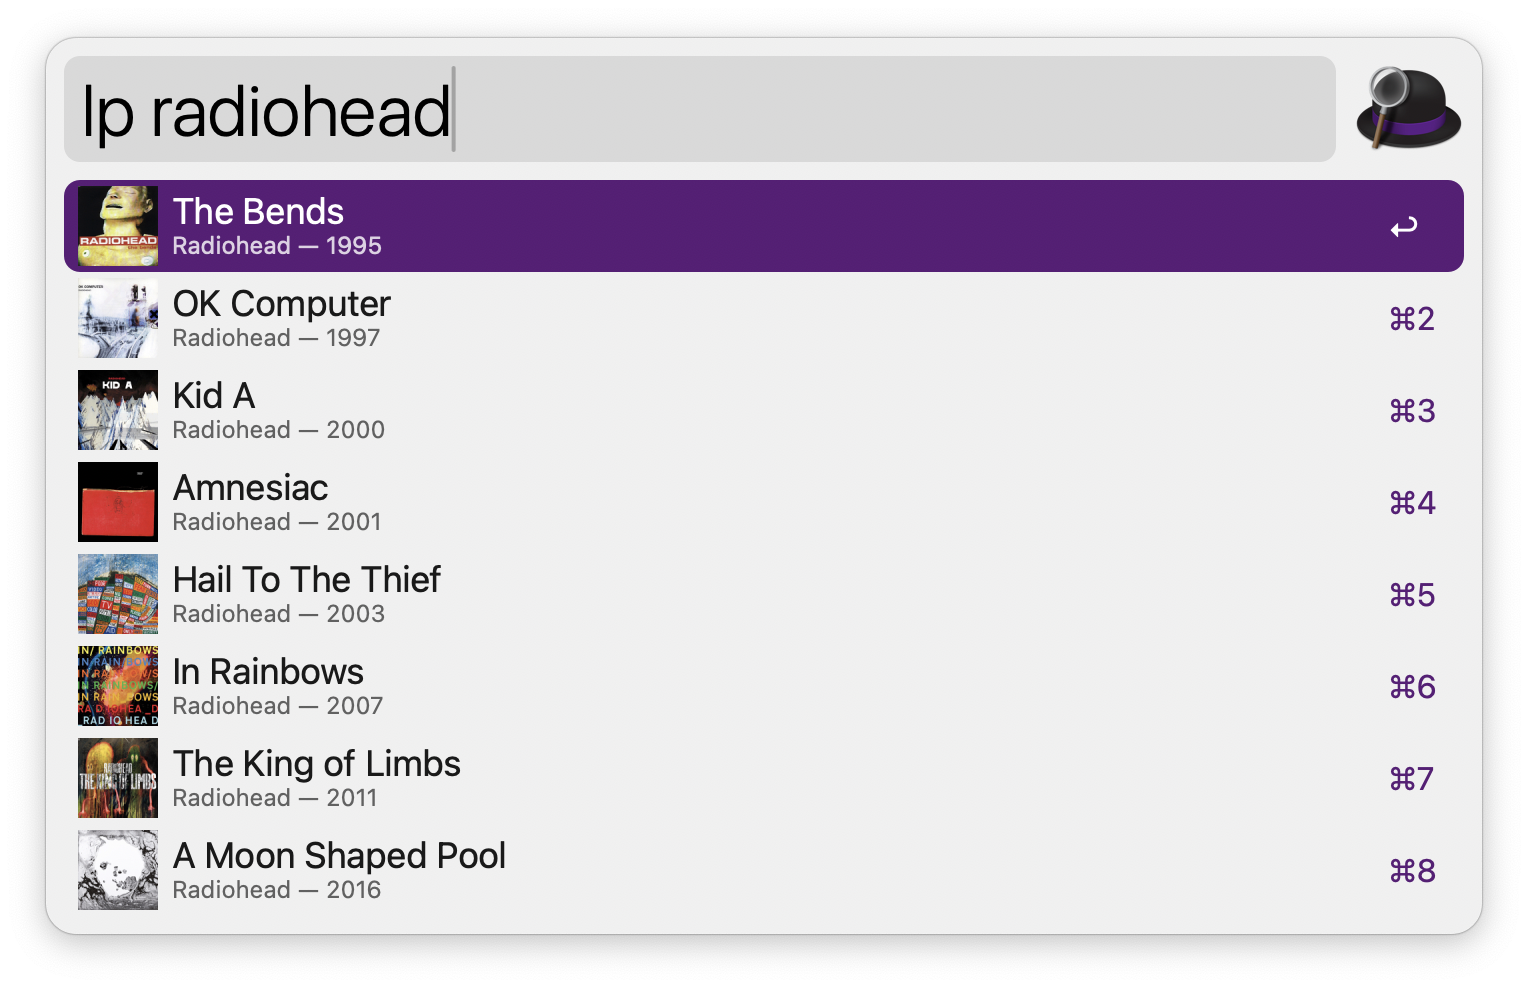
Task: Click the OK Computer cover art
Action: pos(117,318)
